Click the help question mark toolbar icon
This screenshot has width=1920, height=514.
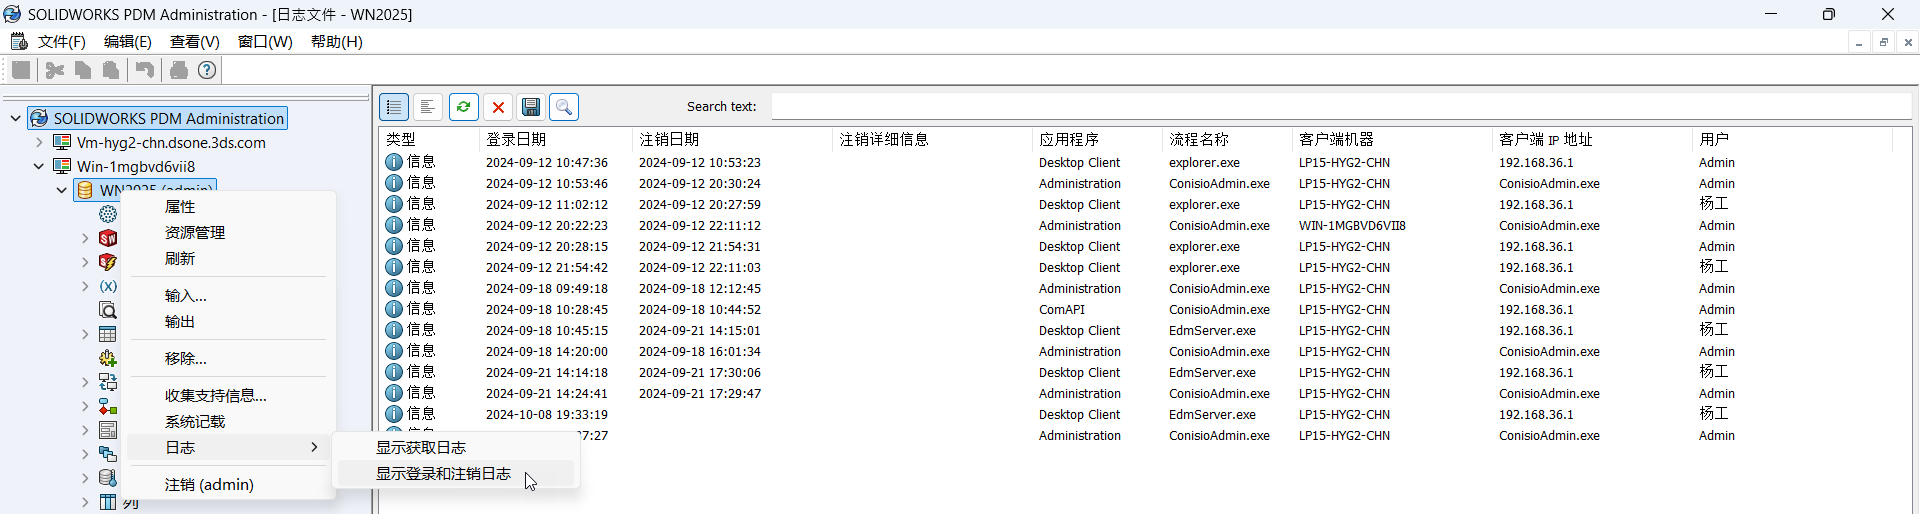[x=207, y=70]
